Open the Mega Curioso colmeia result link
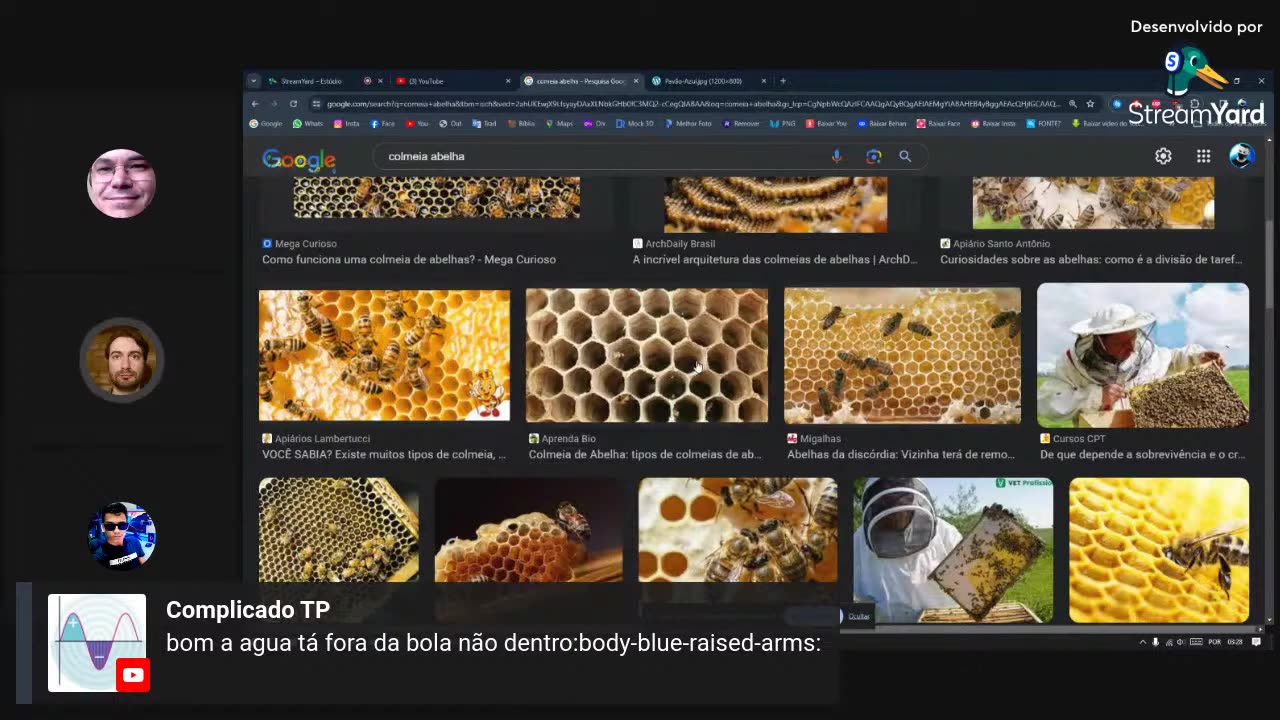1280x720 pixels. [x=409, y=259]
